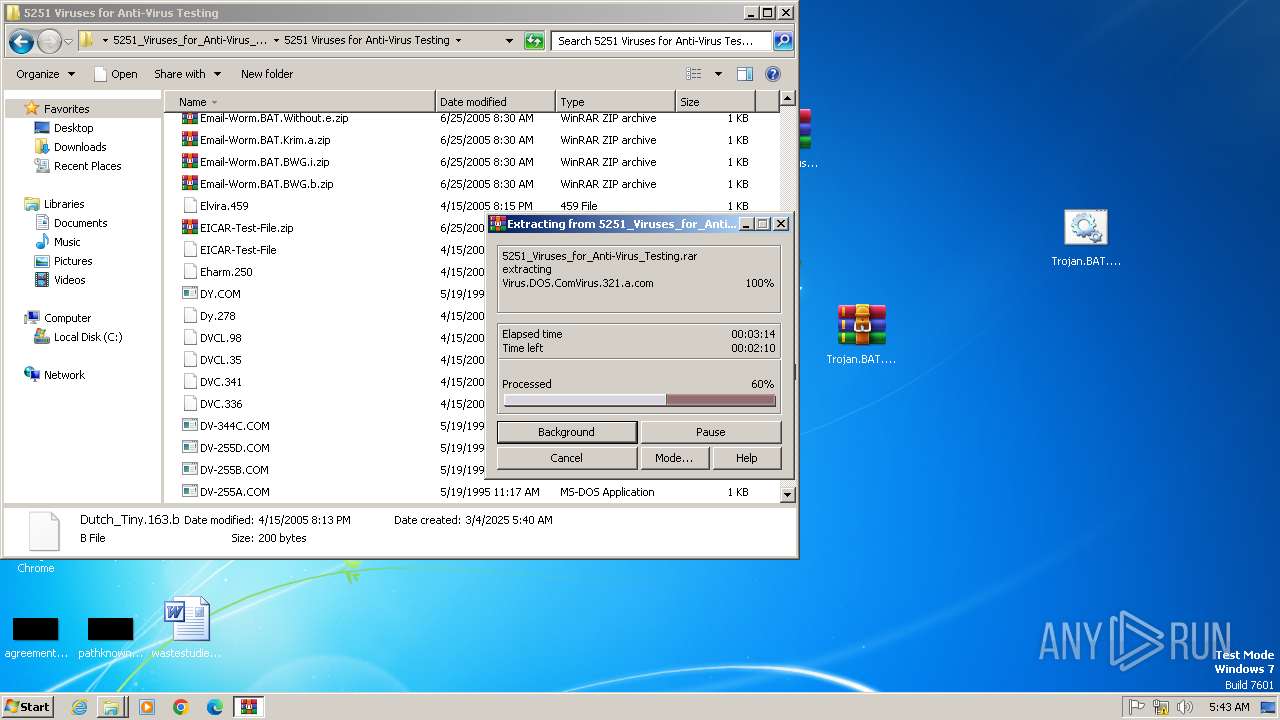1280x720 pixels.
Task: Open Microsoft Edge from taskbar
Action: (x=214, y=707)
